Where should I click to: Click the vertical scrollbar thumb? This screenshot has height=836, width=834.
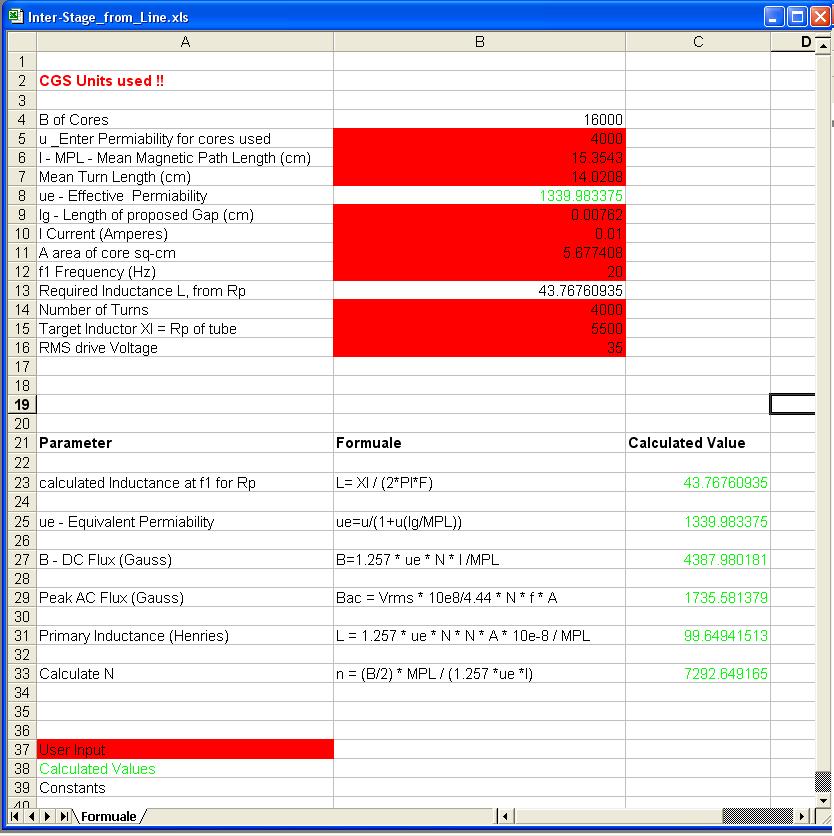pos(823,782)
